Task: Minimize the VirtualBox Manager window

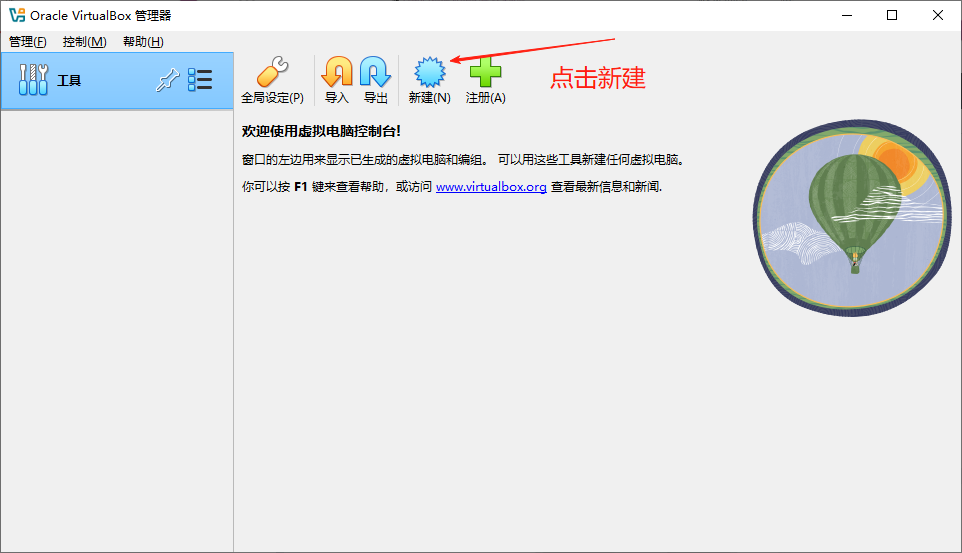Action: click(847, 15)
